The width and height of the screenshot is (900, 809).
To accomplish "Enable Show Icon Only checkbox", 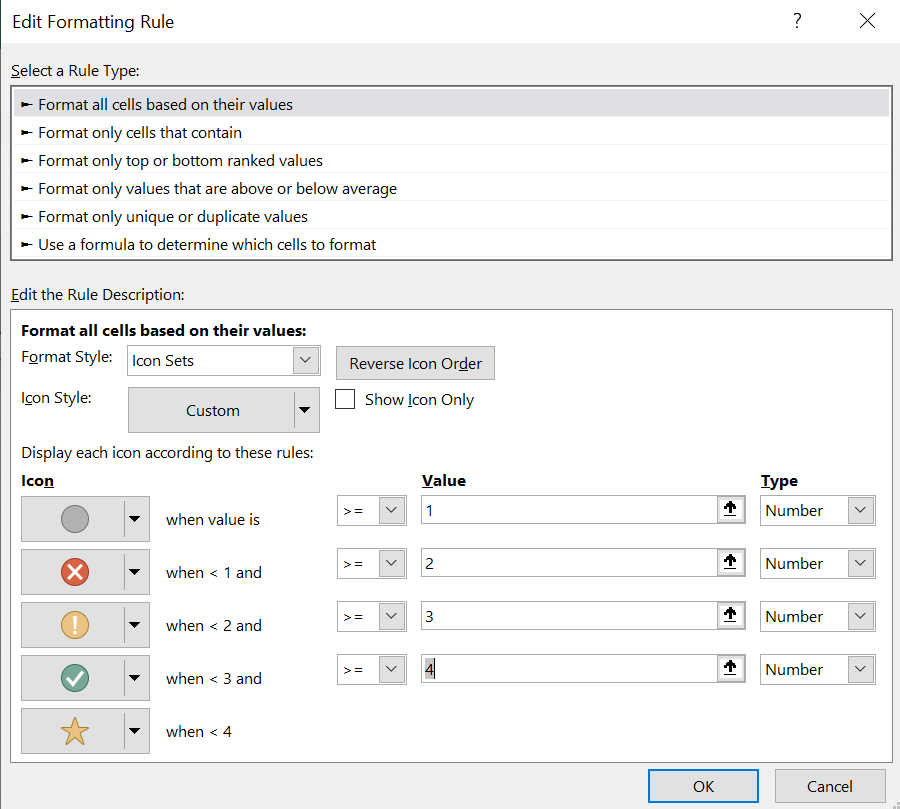I will (345, 399).
